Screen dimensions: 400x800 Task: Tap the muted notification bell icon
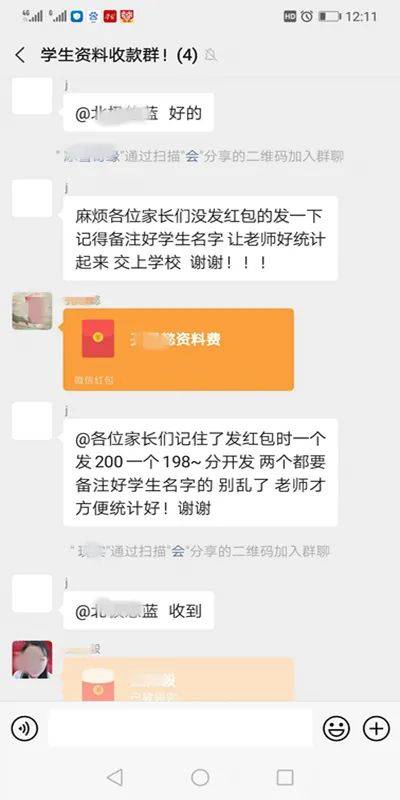210,55
